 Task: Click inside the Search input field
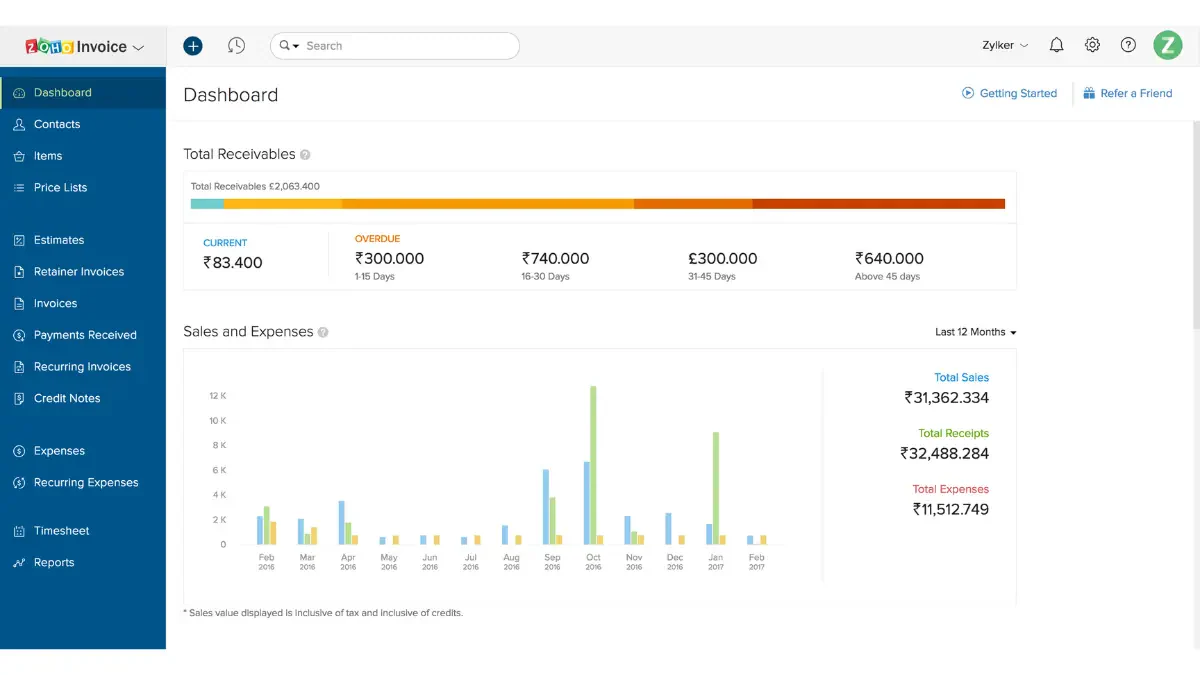(407, 46)
